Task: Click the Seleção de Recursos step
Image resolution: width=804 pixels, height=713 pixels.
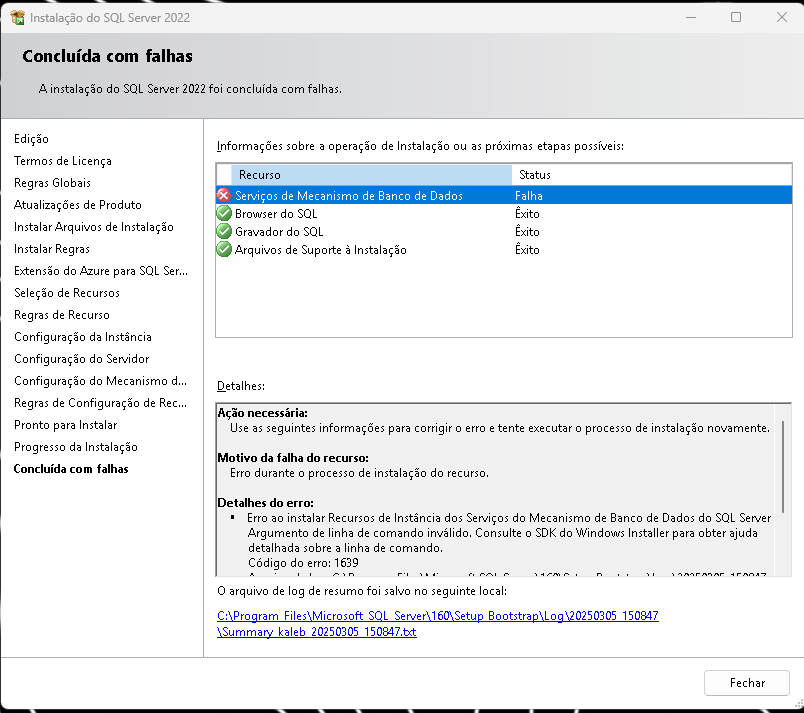Action: 67,293
